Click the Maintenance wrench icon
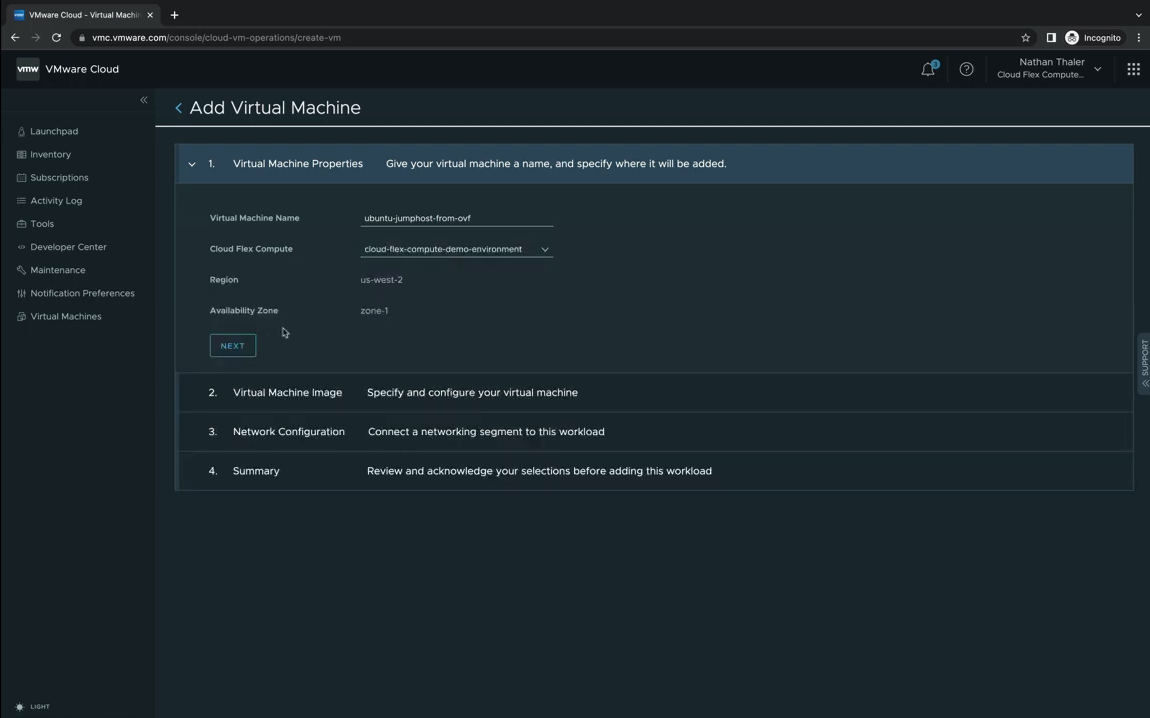The width and height of the screenshot is (1150, 718). click(21, 270)
